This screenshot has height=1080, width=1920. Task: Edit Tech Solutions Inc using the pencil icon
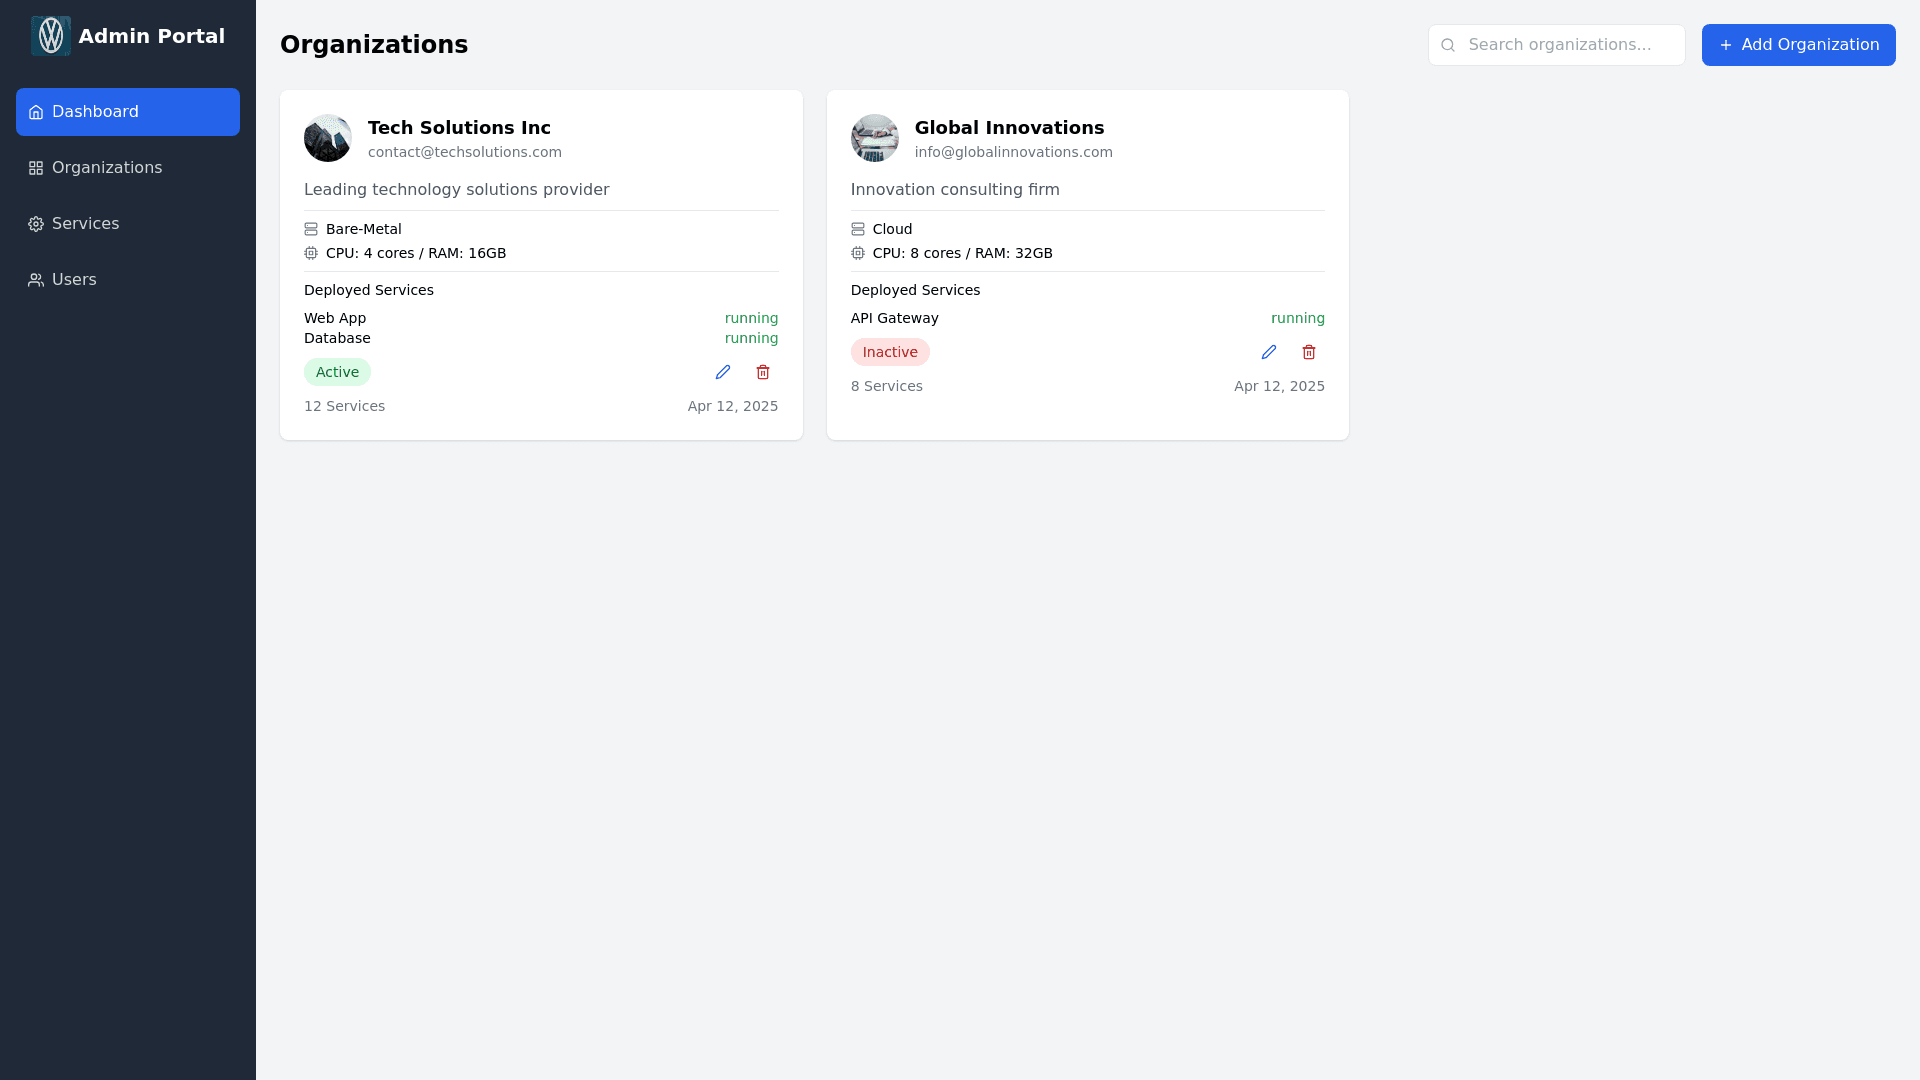(x=722, y=372)
